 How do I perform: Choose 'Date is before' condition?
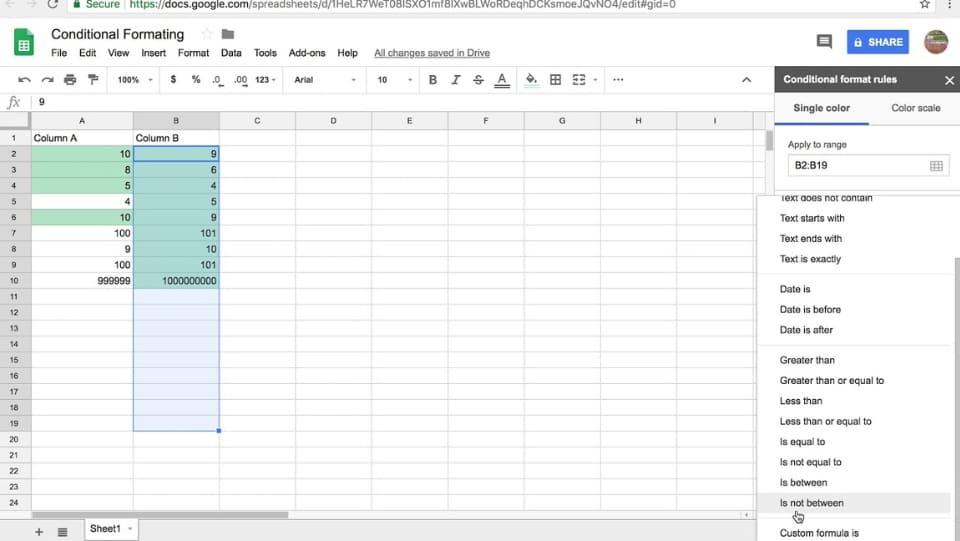coord(853,309)
